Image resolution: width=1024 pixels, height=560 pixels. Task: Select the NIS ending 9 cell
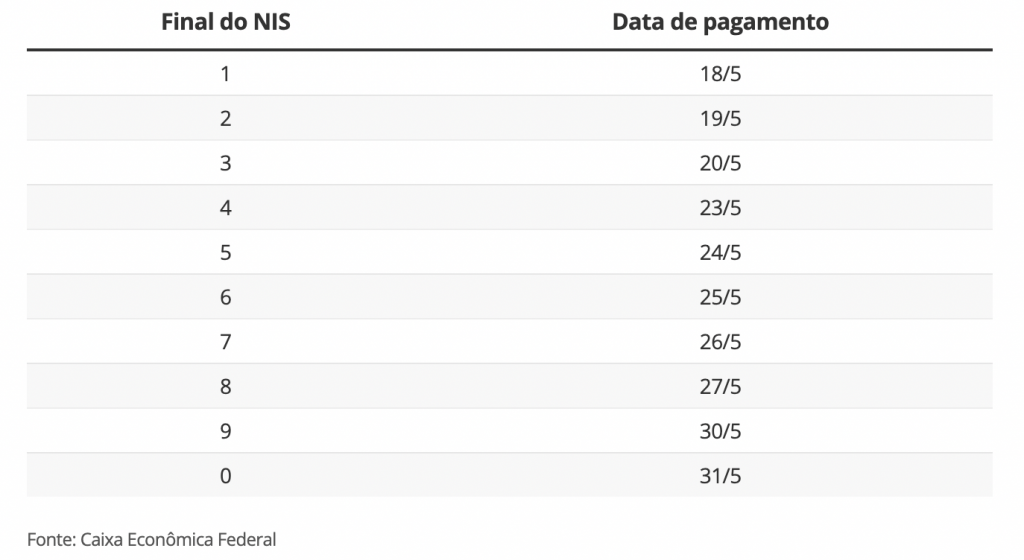tap(225, 431)
